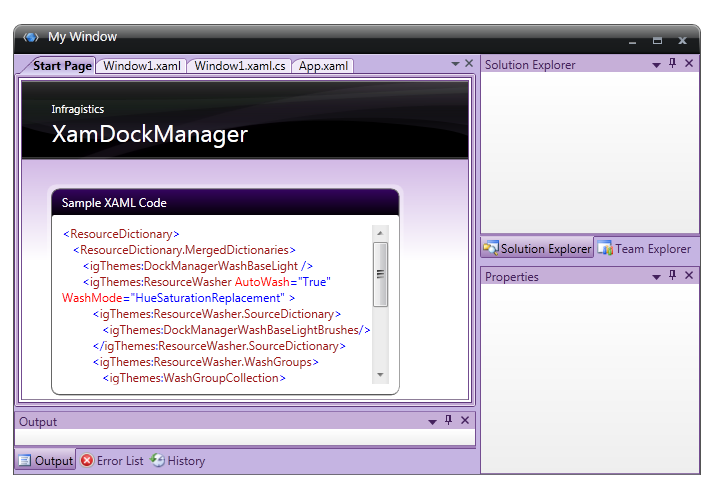Click the AutoWash="True" attribute text
Screen dimensions: 715x500
283,282
